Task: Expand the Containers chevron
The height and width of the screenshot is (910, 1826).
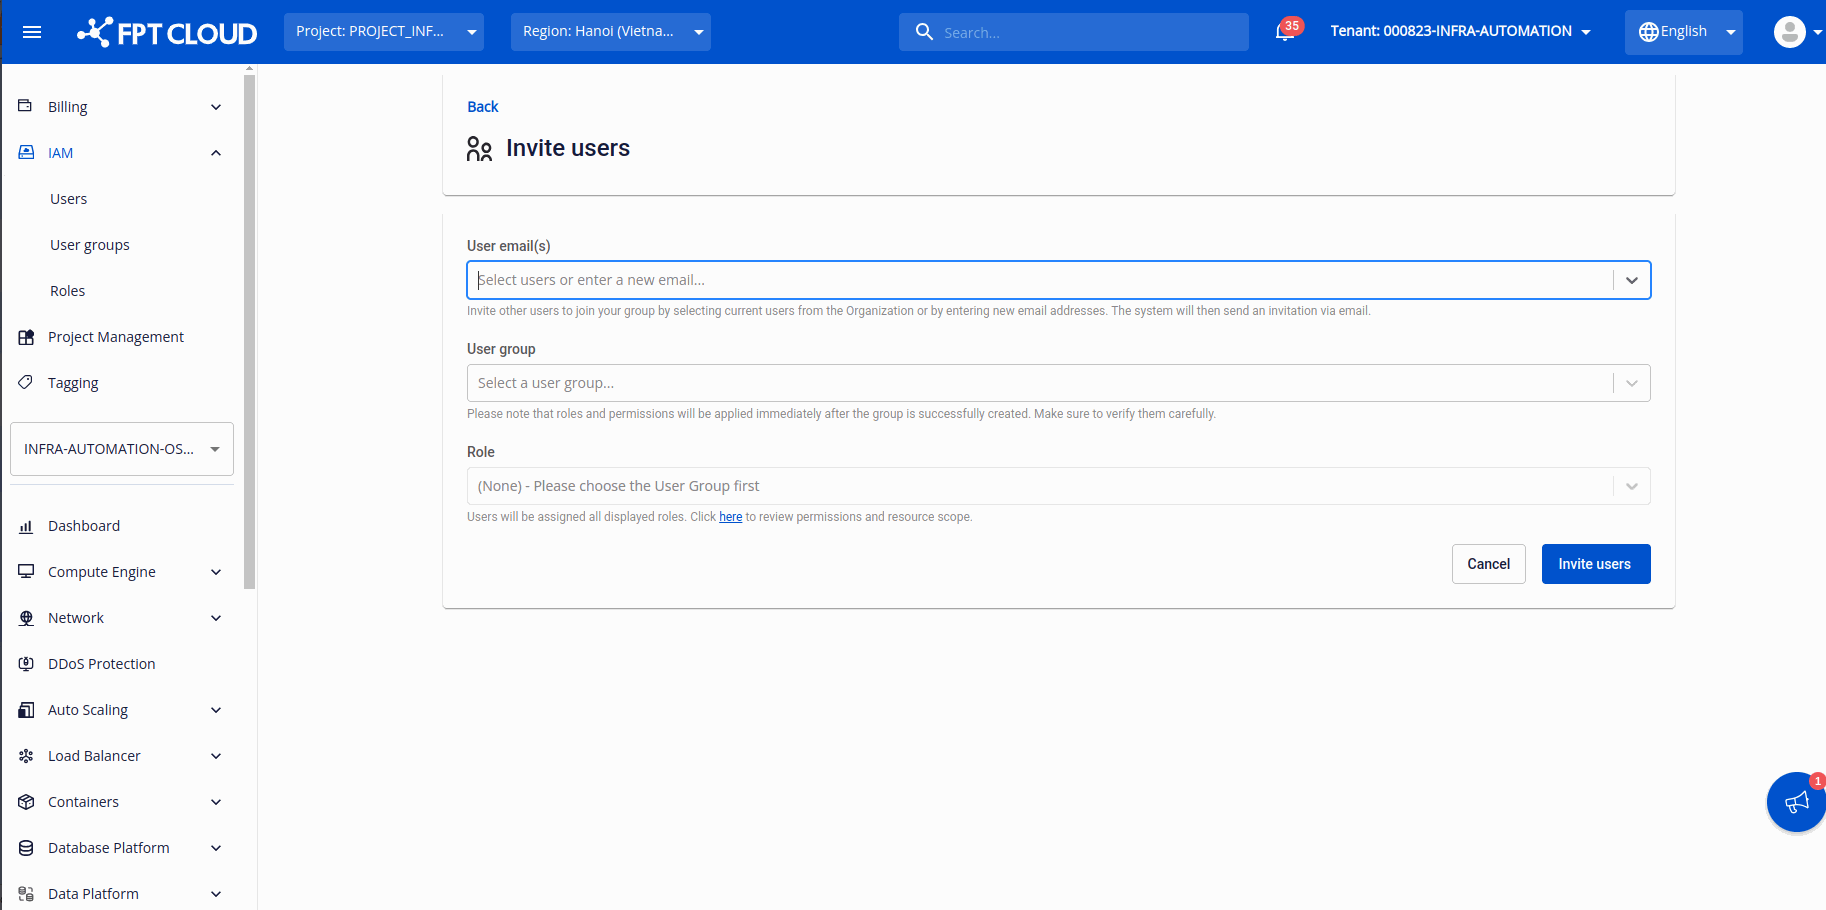Action: pyautogui.click(x=216, y=802)
